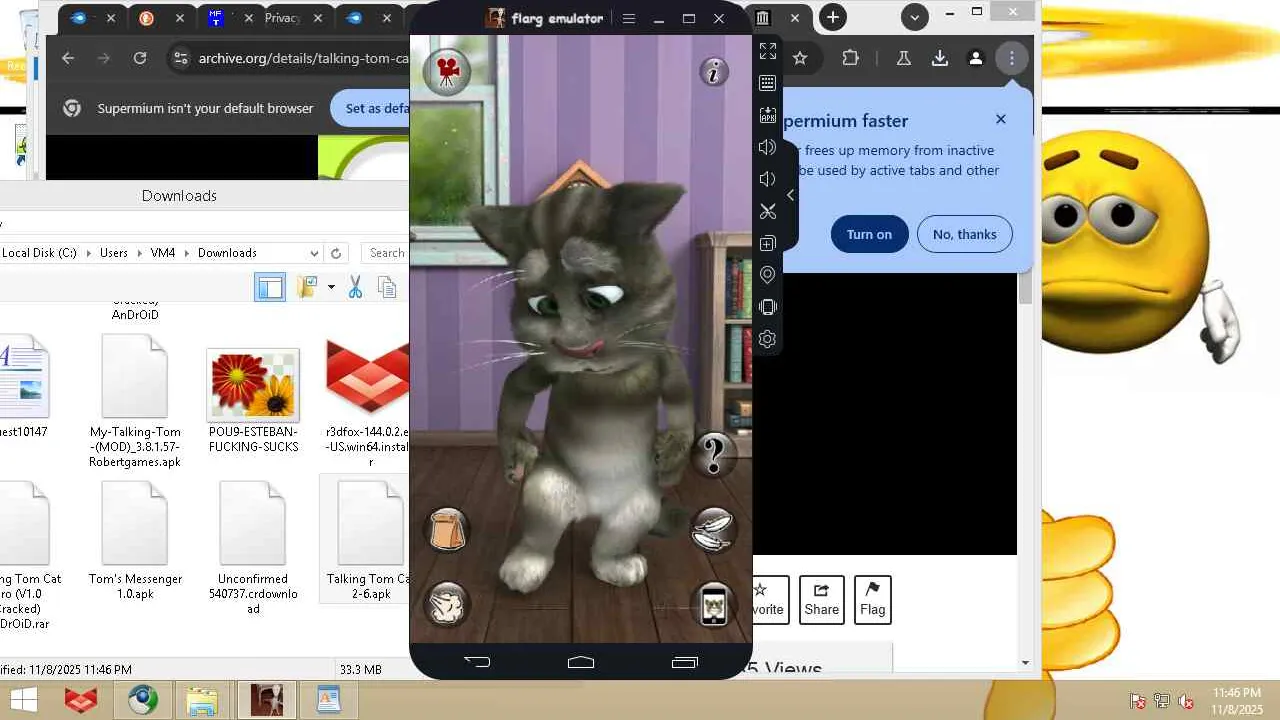
Task: Open the emulator keyboard mapping icon
Action: (768, 83)
